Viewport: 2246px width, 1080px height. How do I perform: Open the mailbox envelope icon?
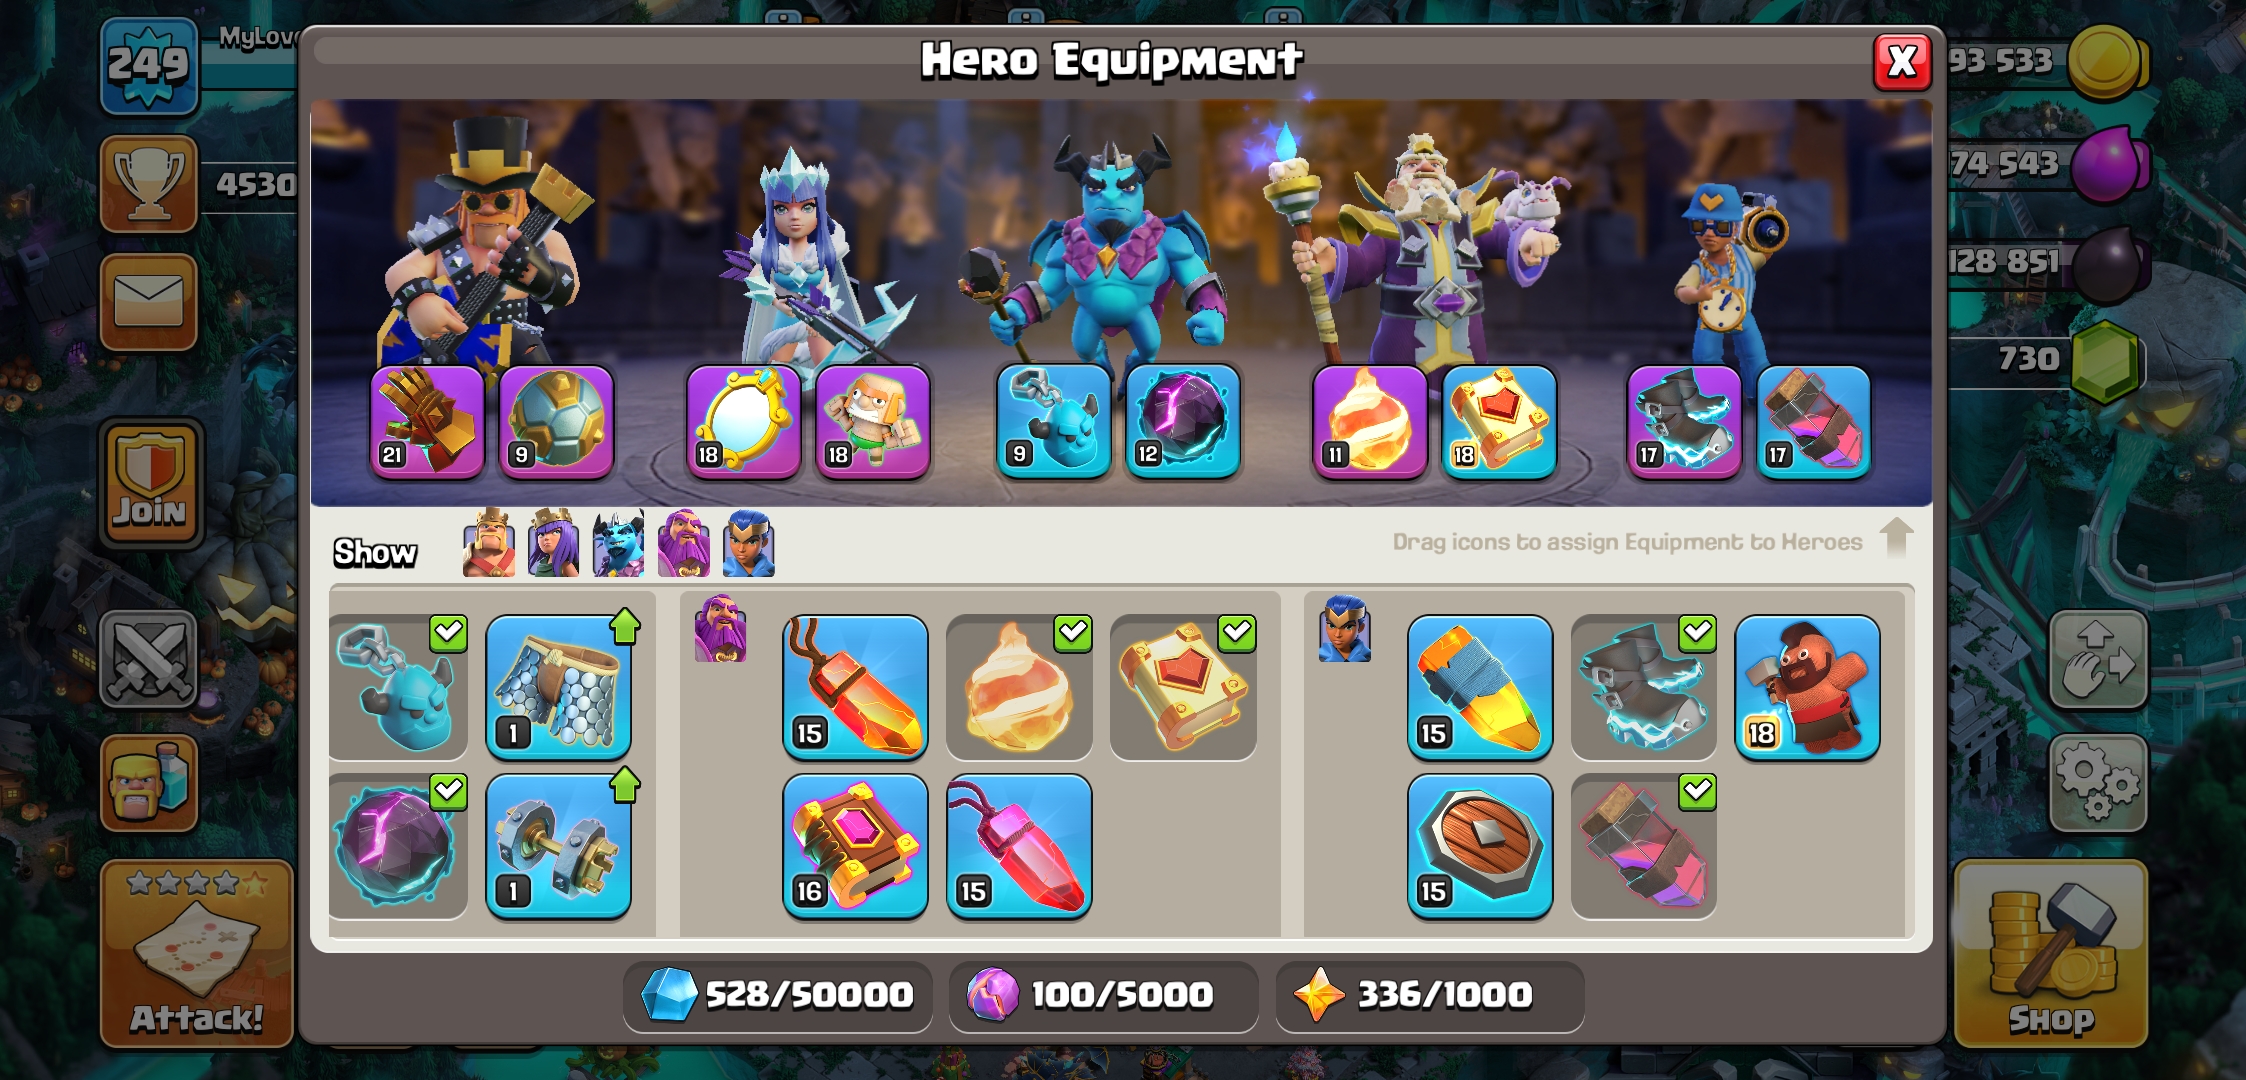point(149,301)
